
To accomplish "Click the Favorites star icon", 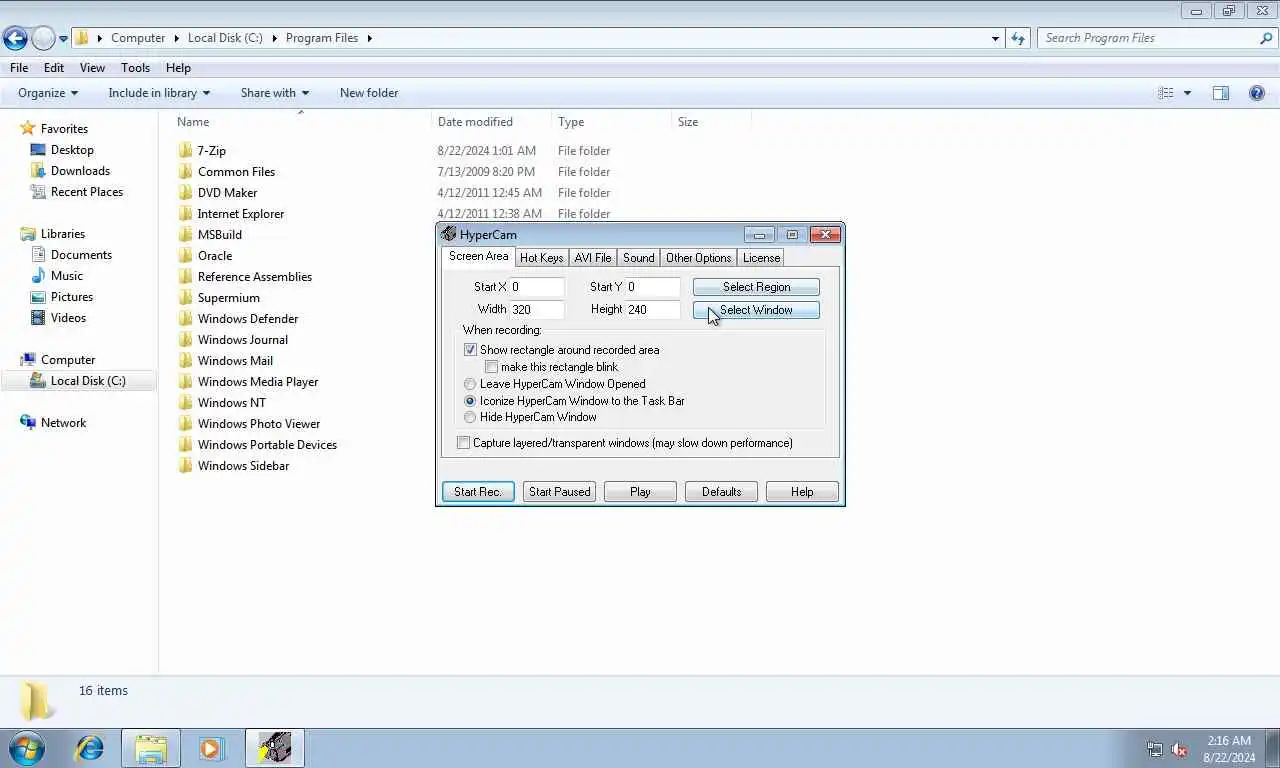I will [27, 128].
